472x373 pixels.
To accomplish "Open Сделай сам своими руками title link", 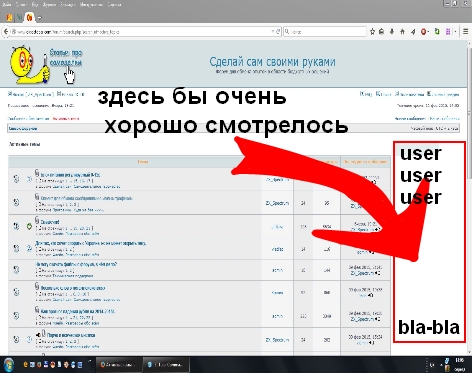I will [272, 62].
